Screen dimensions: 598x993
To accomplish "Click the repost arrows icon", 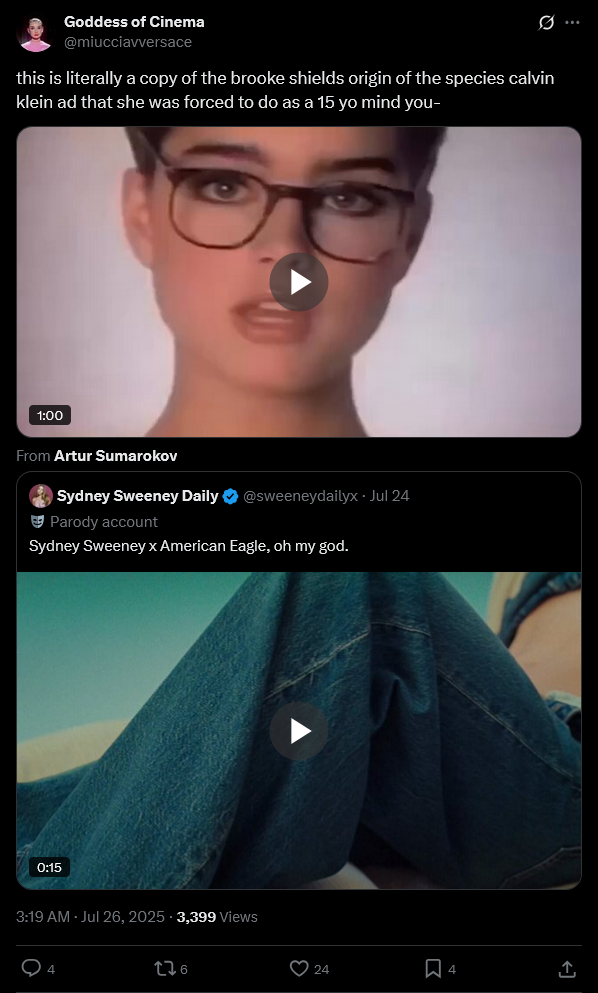I will click(x=163, y=968).
